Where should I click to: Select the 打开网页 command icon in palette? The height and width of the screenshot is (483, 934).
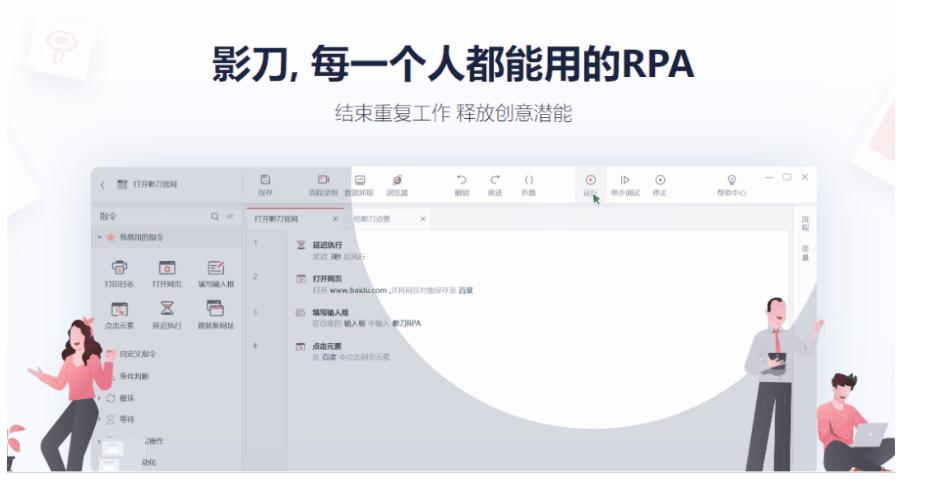pos(167,268)
